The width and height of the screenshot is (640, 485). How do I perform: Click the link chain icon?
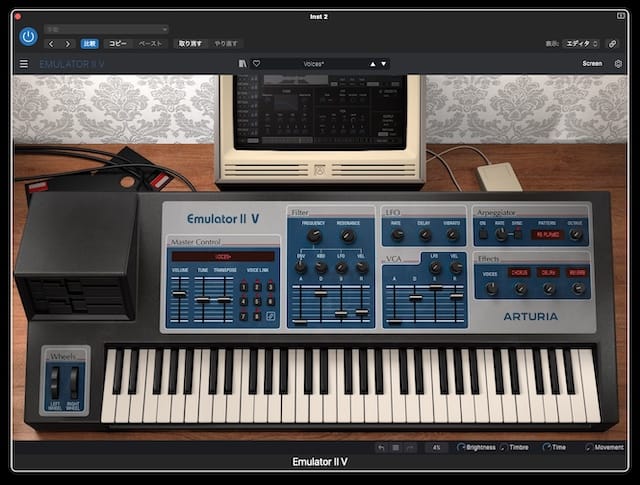pos(612,44)
